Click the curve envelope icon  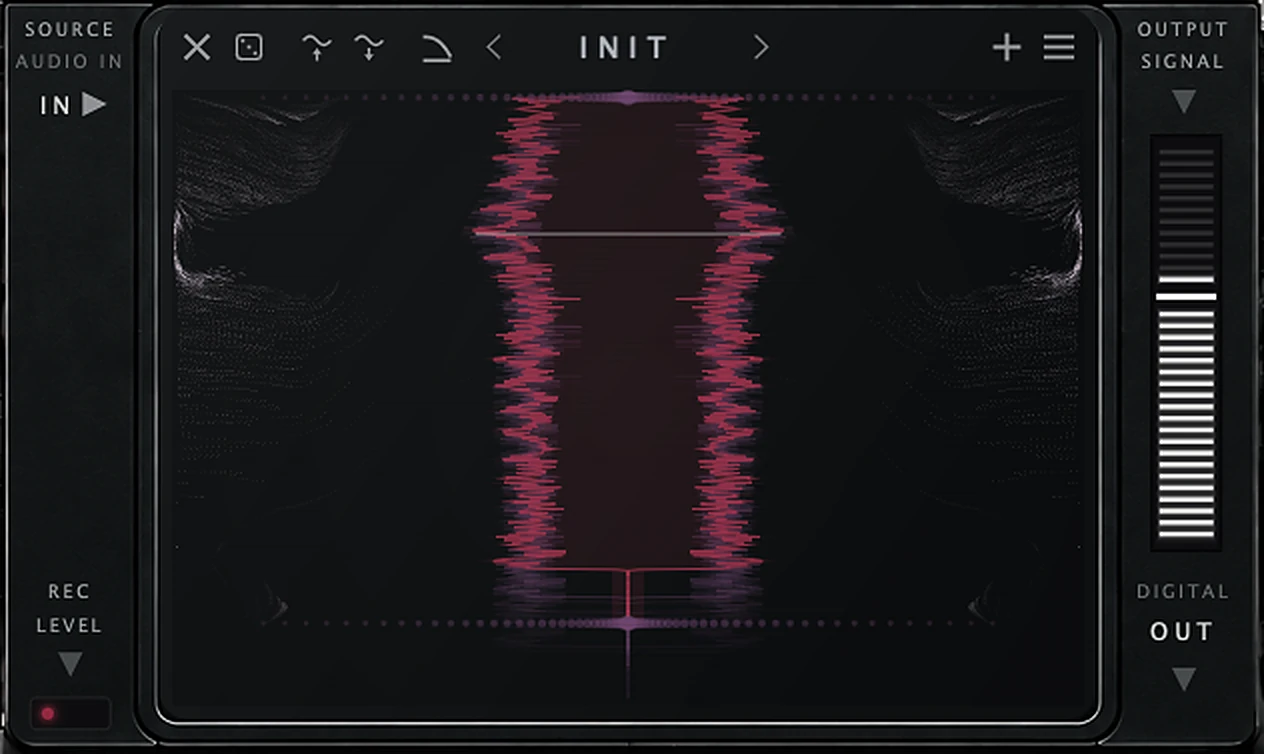pyautogui.click(x=436, y=47)
